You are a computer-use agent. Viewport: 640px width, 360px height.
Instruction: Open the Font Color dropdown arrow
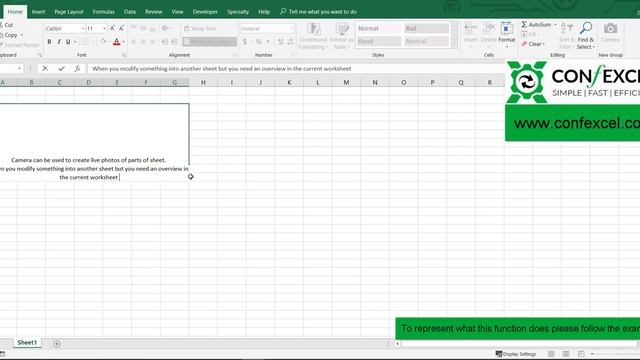click(x=123, y=42)
